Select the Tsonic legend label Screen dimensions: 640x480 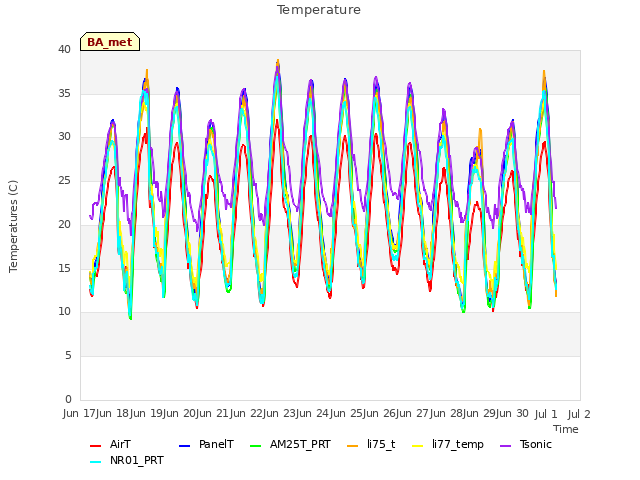(x=536, y=444)
